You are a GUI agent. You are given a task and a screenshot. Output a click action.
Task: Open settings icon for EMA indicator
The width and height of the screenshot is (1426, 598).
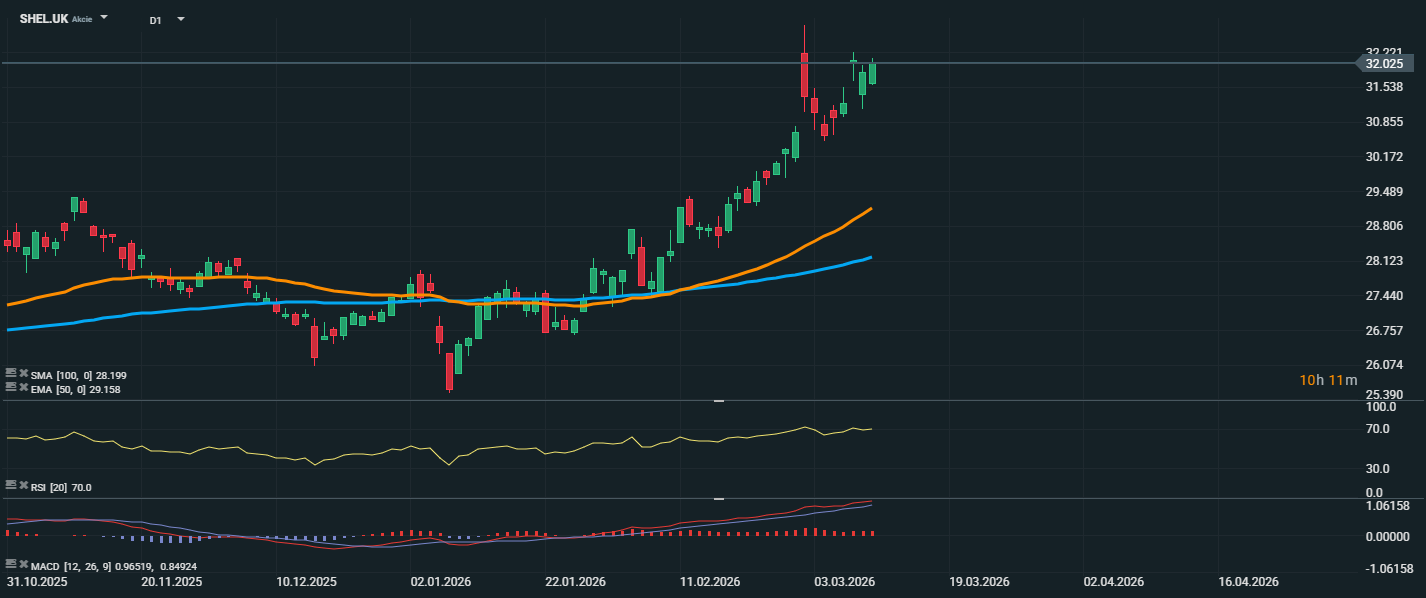[11, 388]
